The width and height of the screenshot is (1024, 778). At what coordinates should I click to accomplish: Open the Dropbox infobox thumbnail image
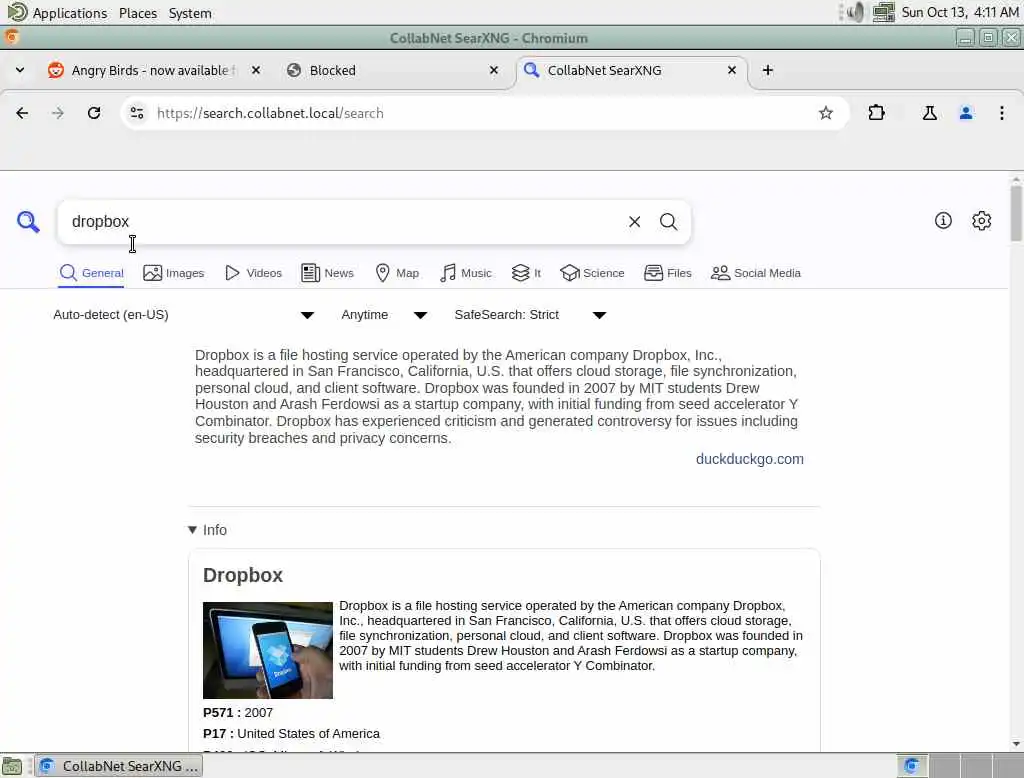point(268,651)
